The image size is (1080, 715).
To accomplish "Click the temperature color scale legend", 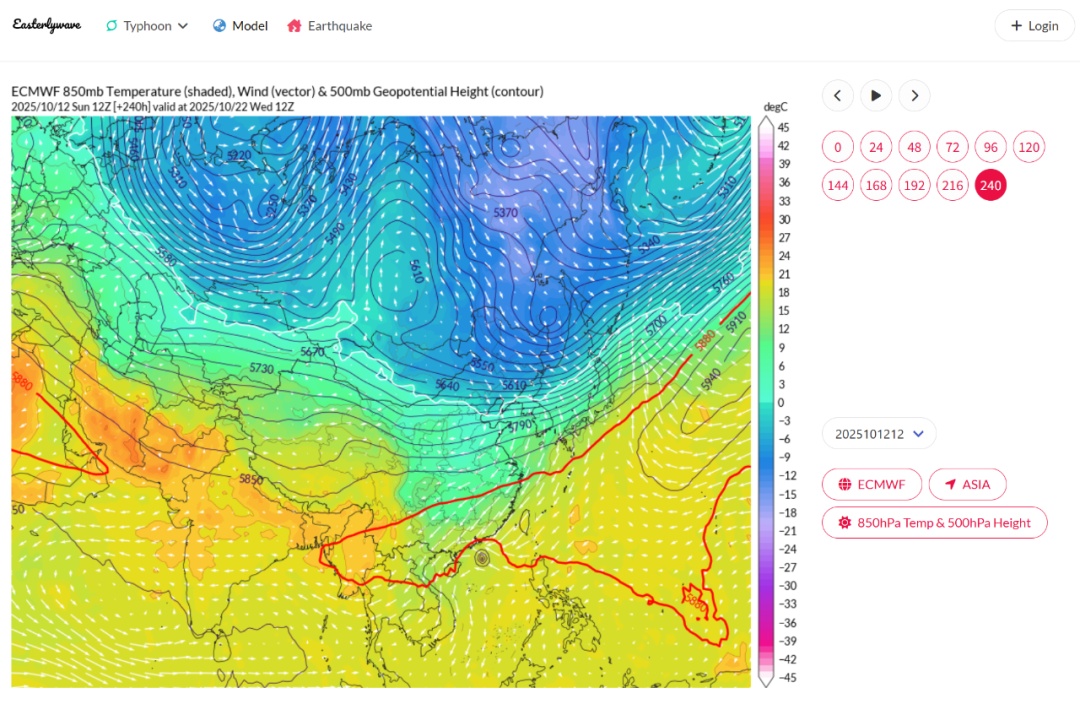I will click(766, 402).
